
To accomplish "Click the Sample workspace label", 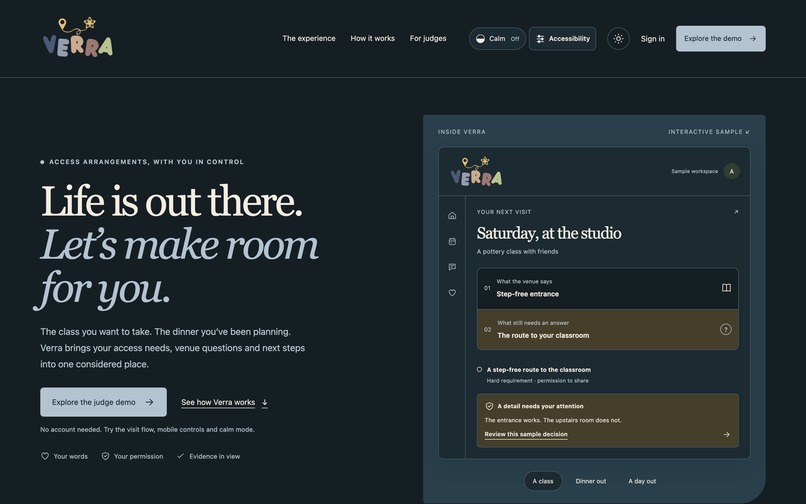I will tap(694, 171).
